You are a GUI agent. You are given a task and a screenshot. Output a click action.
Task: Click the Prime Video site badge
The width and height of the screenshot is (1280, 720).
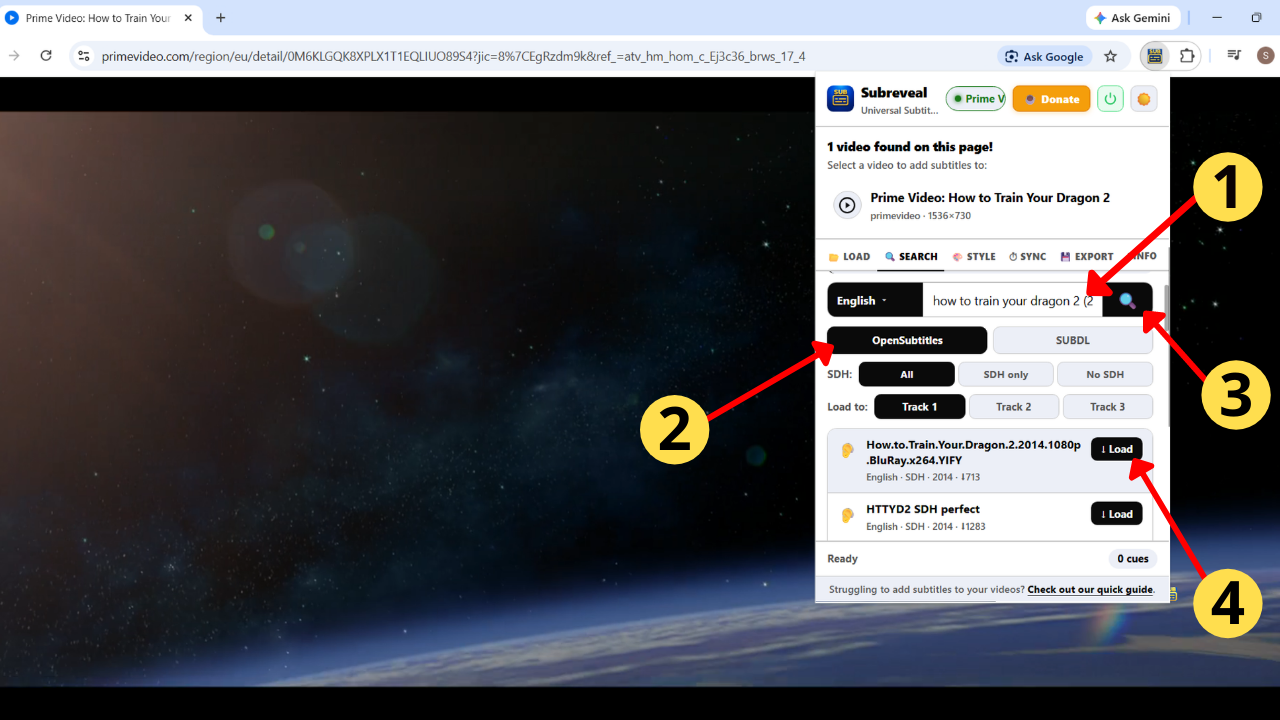coord(975,98)
